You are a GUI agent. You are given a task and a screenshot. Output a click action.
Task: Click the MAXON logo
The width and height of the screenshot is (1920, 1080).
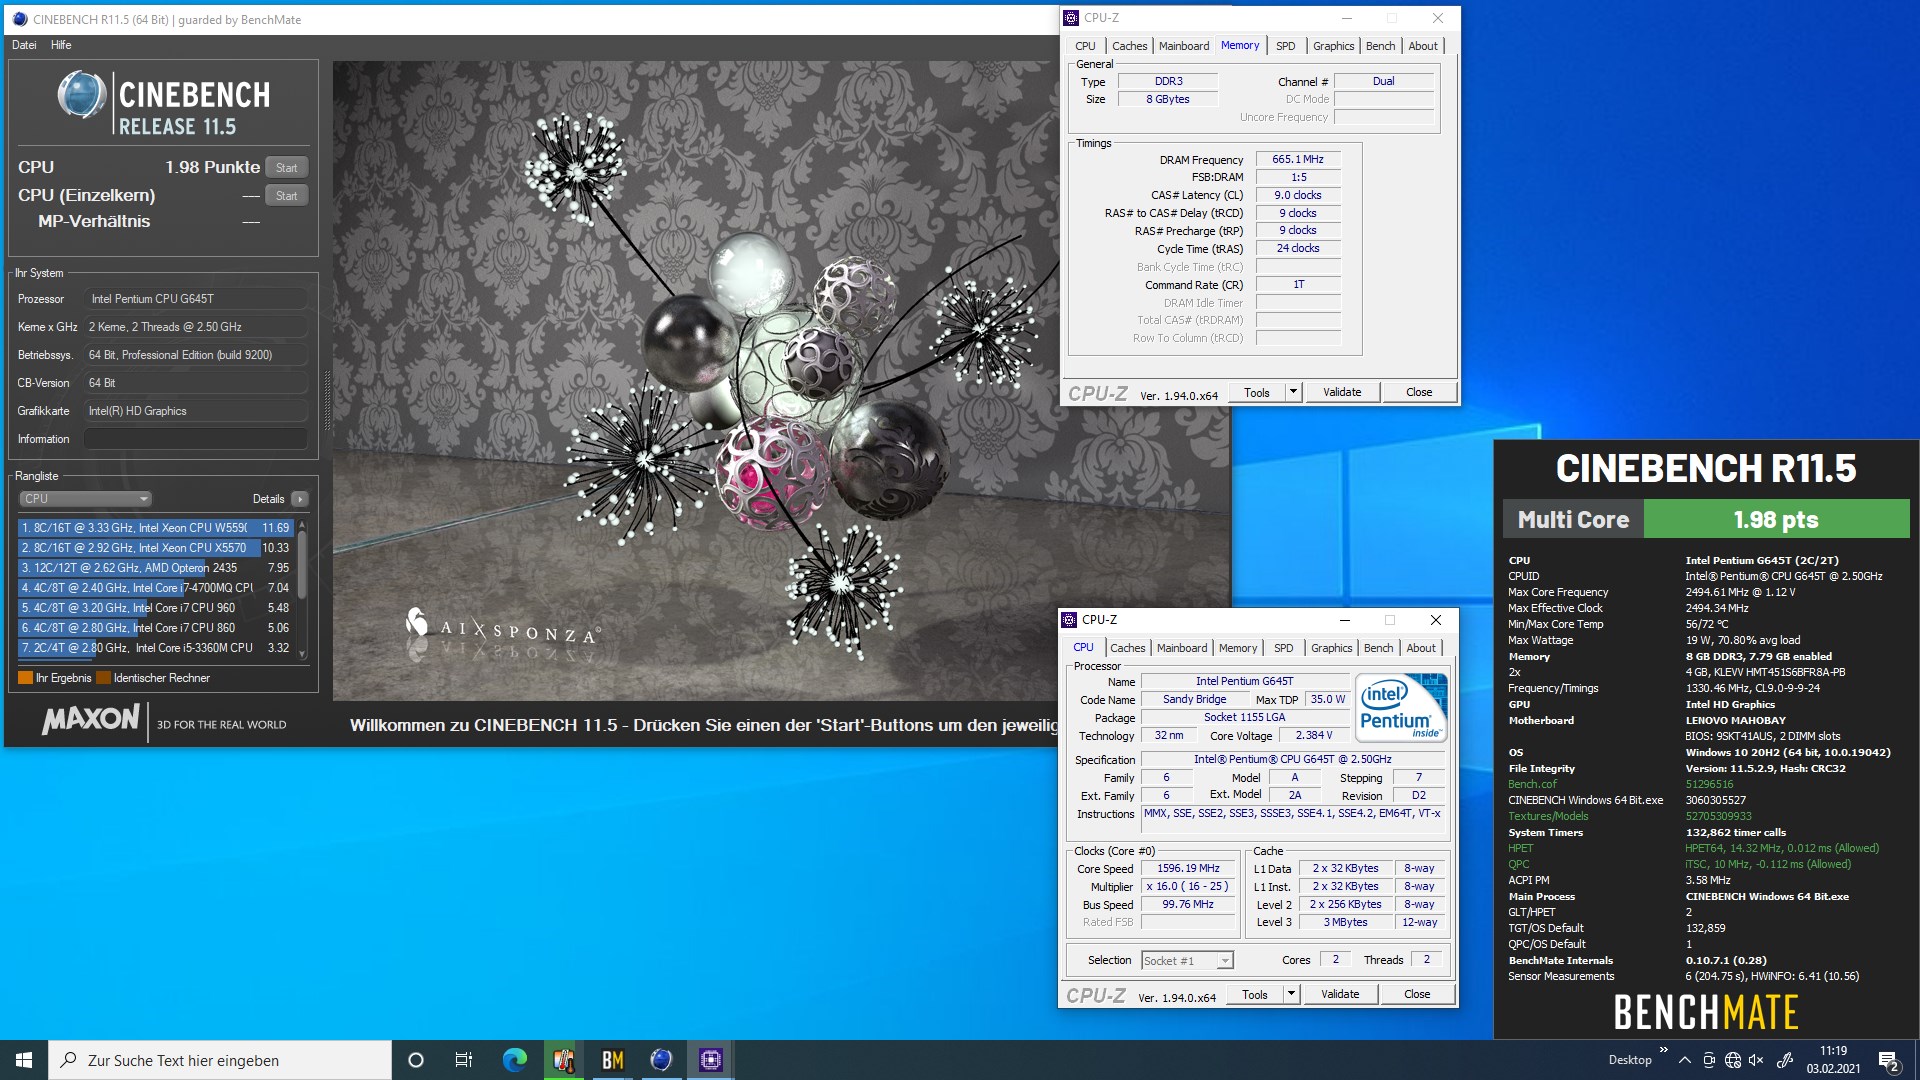tap(90, 719)
